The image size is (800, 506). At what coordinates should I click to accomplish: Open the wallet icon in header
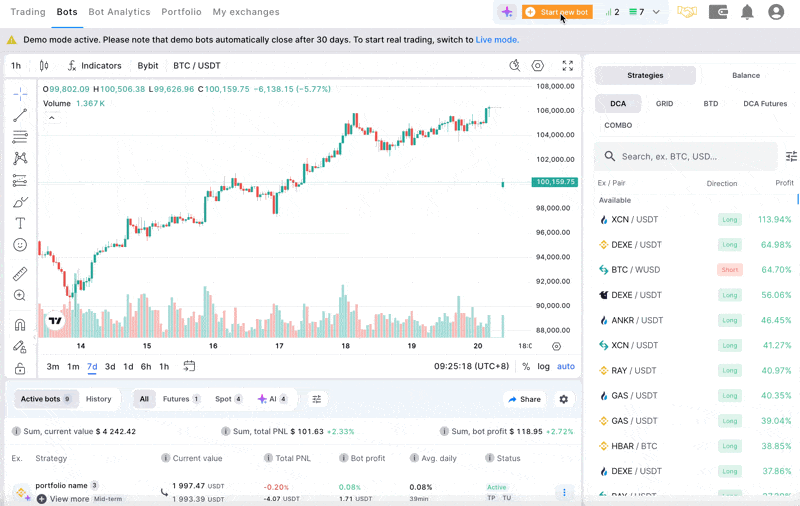[718, 12]
